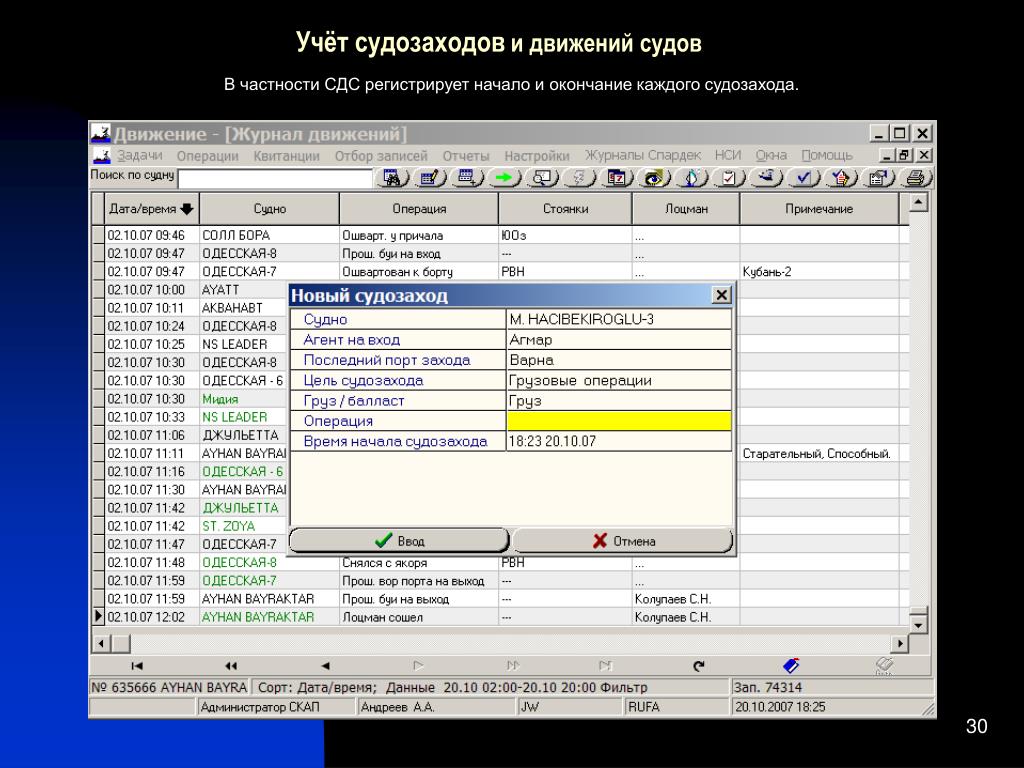Sort by Дата/время column header

coord(152,209)
